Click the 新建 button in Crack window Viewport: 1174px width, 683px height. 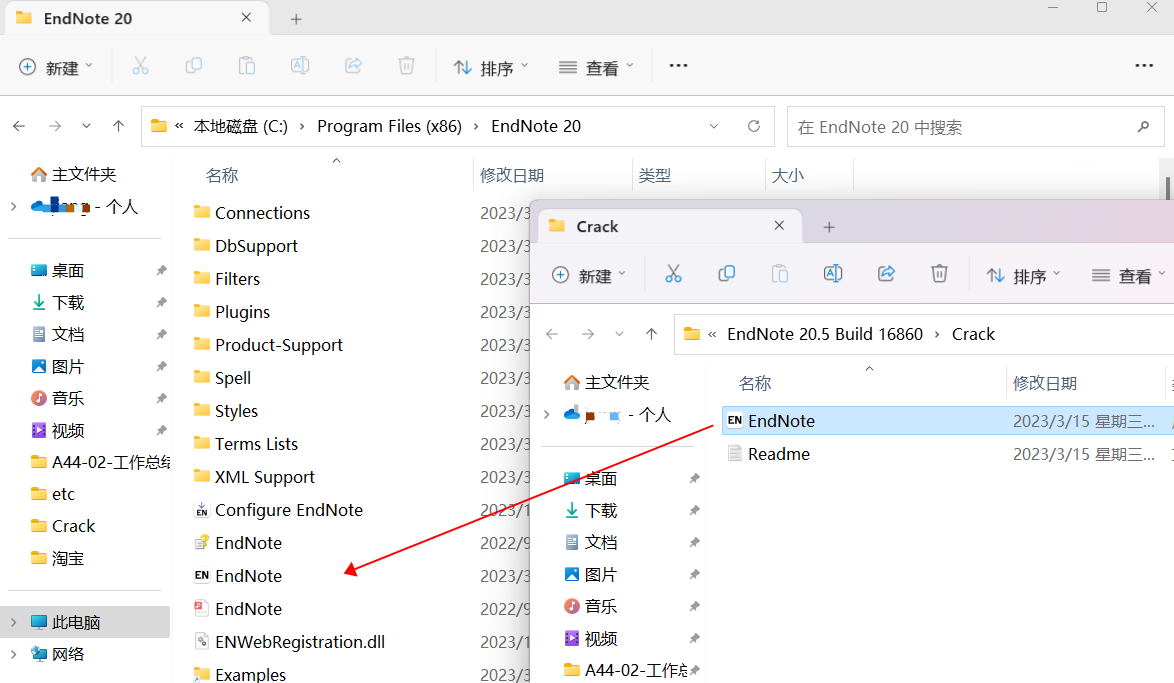pos(589,275)
